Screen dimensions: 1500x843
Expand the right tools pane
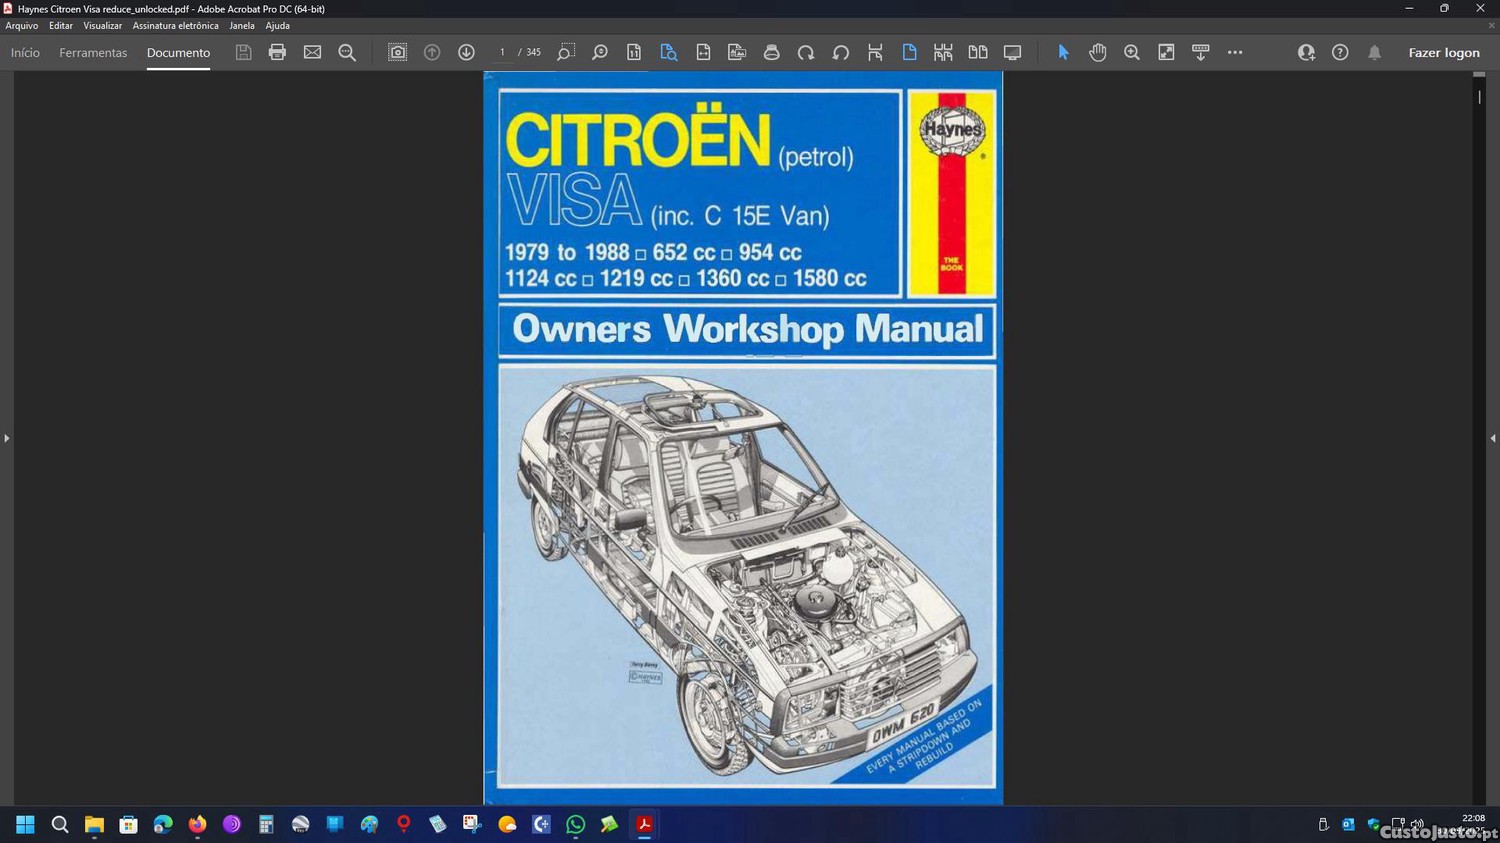(x=1492, y=438)
